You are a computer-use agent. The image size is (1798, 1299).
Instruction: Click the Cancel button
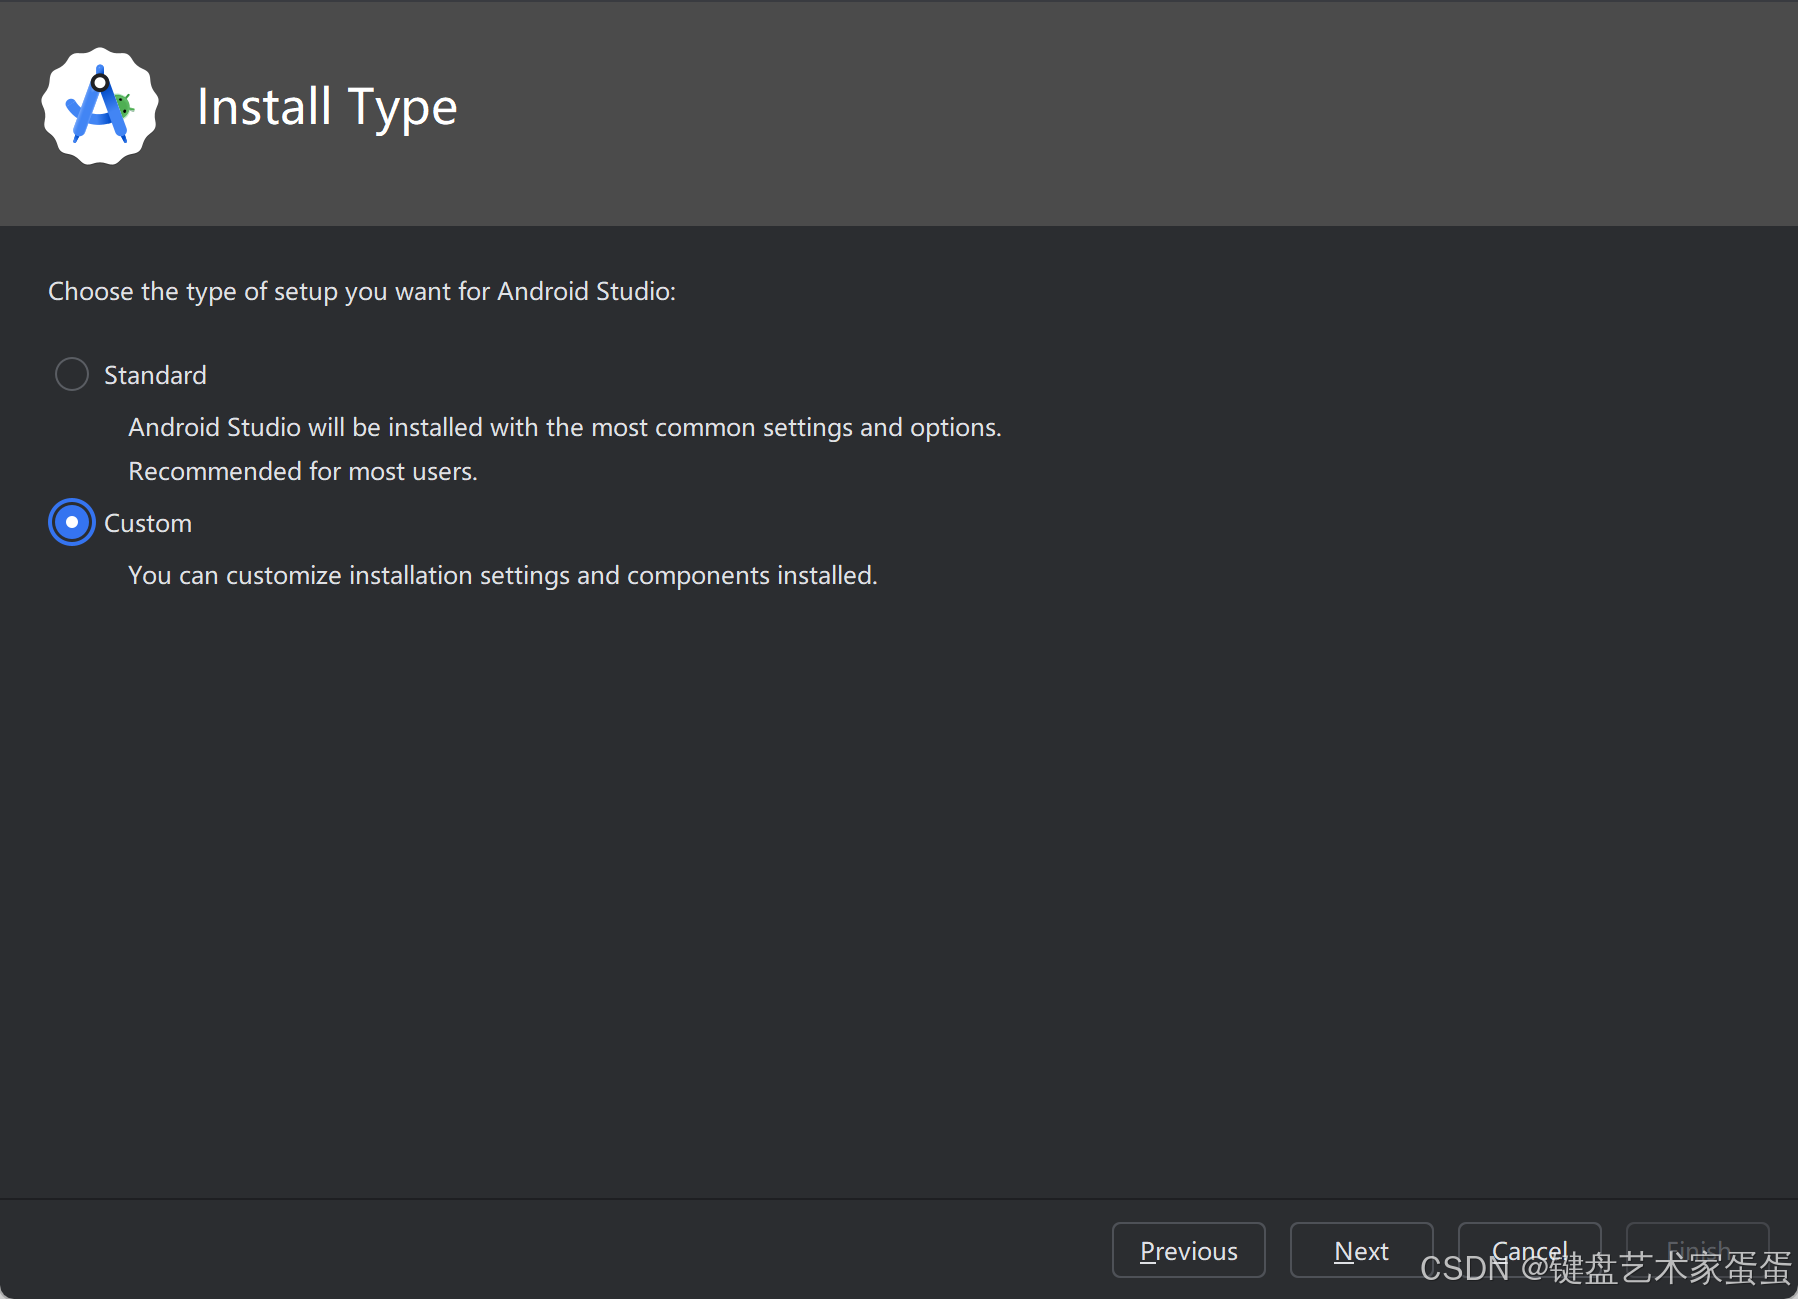click(1529, 1250)
